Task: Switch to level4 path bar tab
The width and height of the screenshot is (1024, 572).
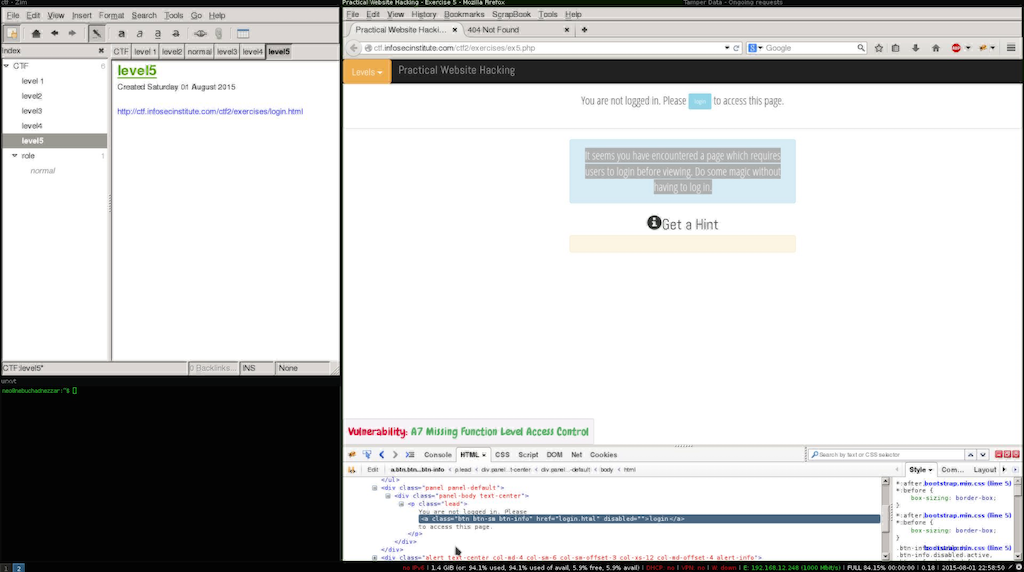Action: click(x=252, y=52)
